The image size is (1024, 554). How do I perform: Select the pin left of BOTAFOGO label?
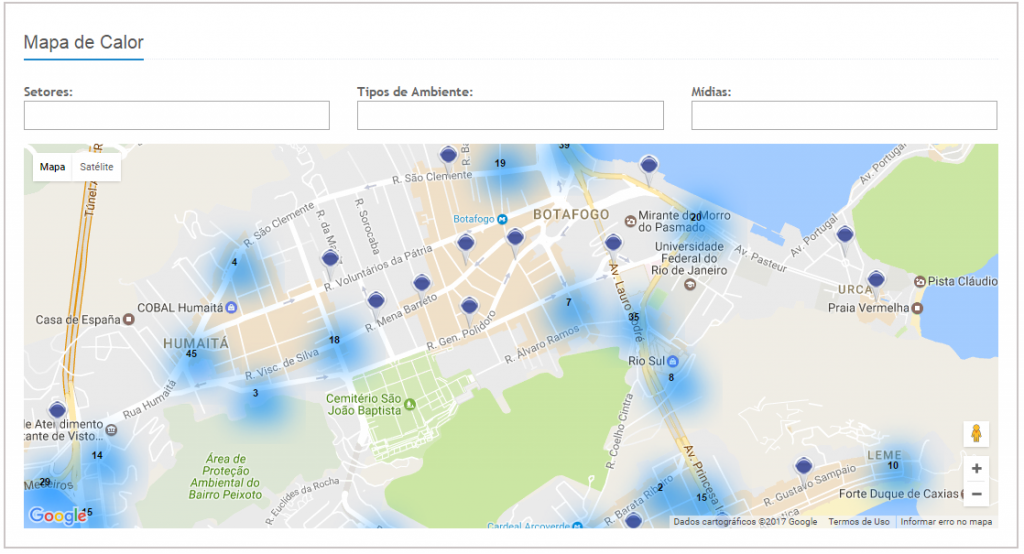[x=515, y=240]
